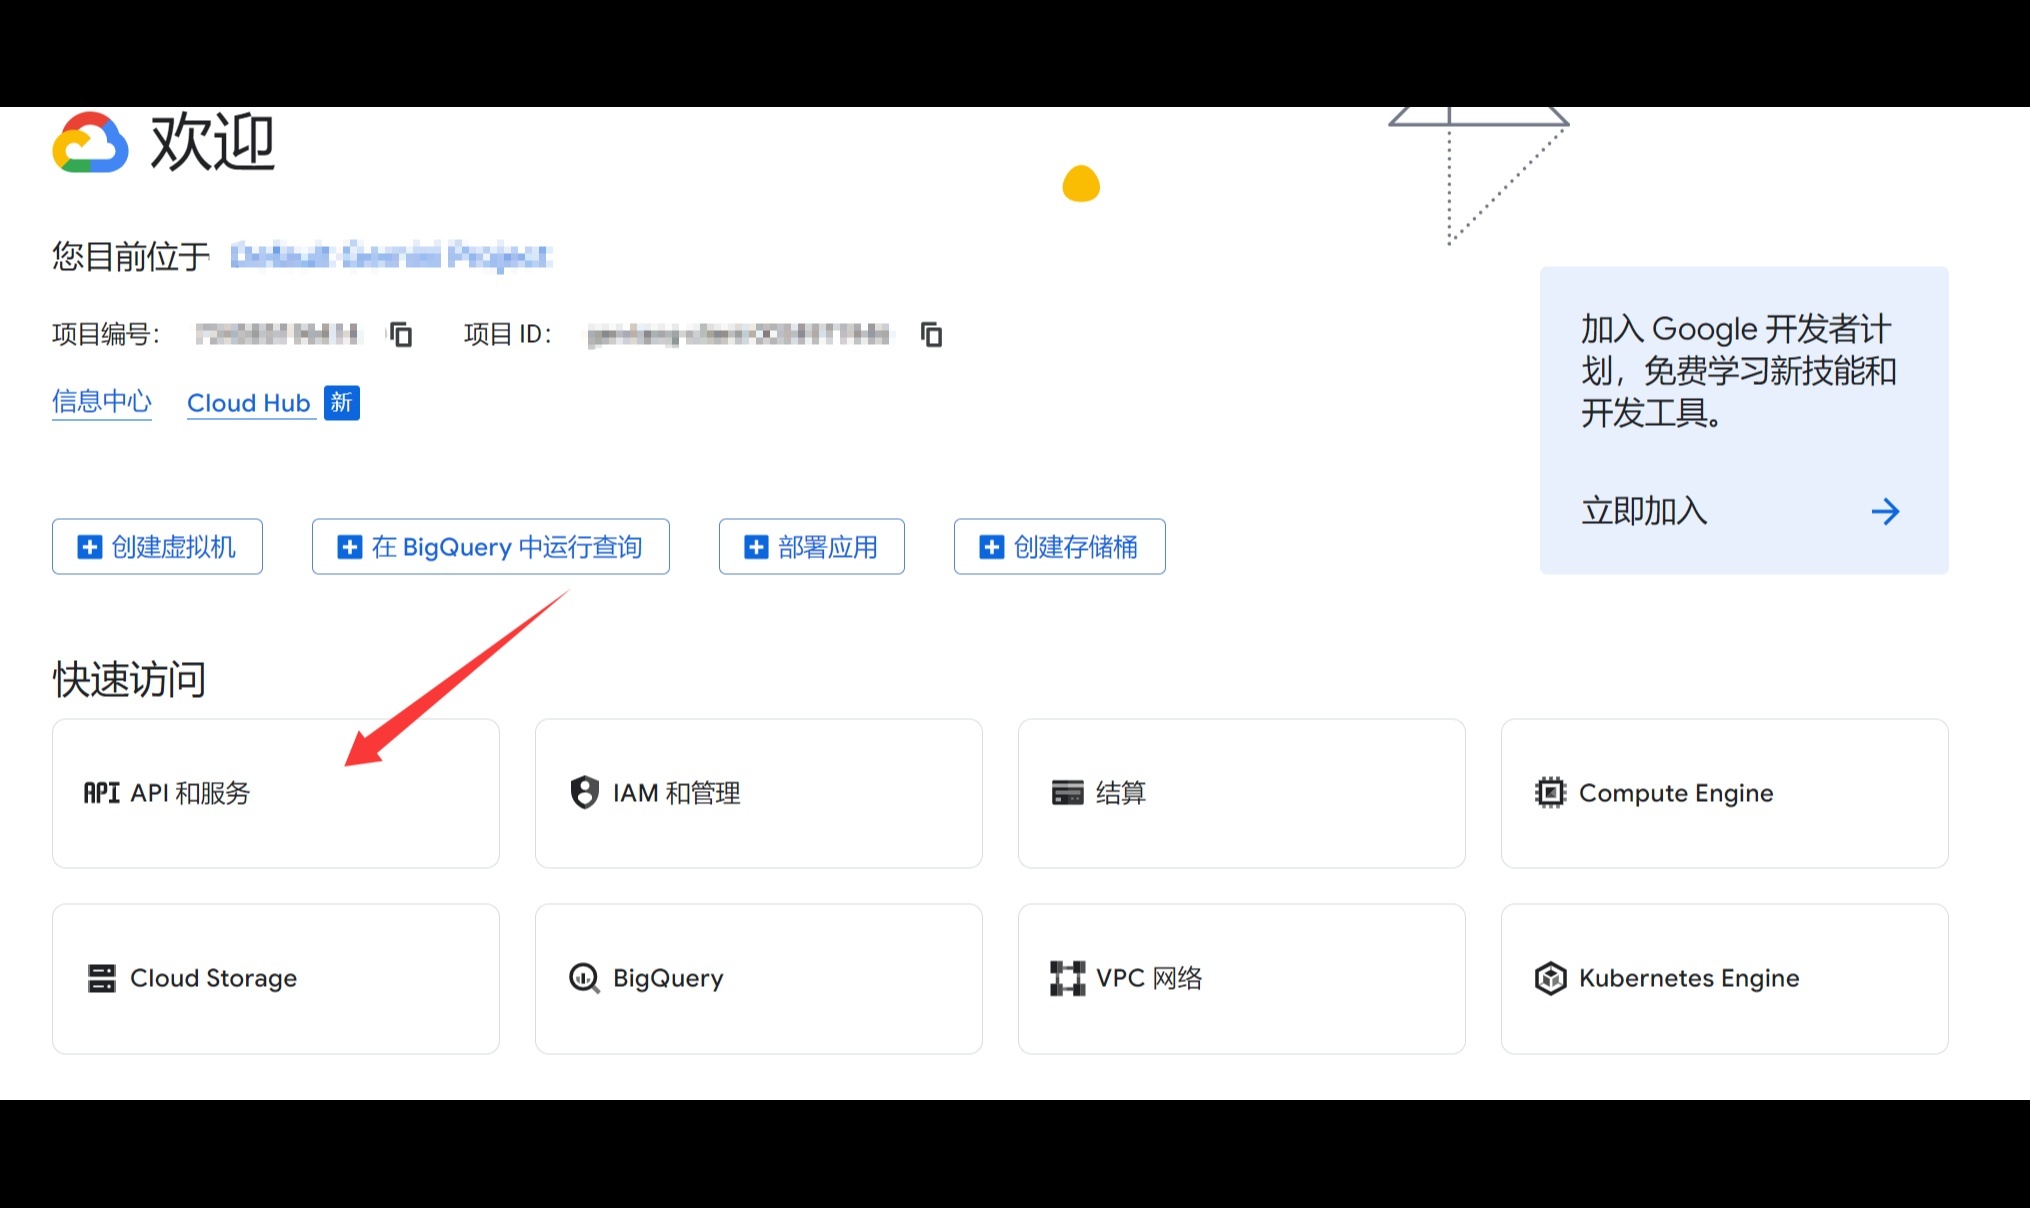The image size is (2030, 1208).
Task: Click 在 BigQuery 中运行查询 button
Action: click(490, 547)
